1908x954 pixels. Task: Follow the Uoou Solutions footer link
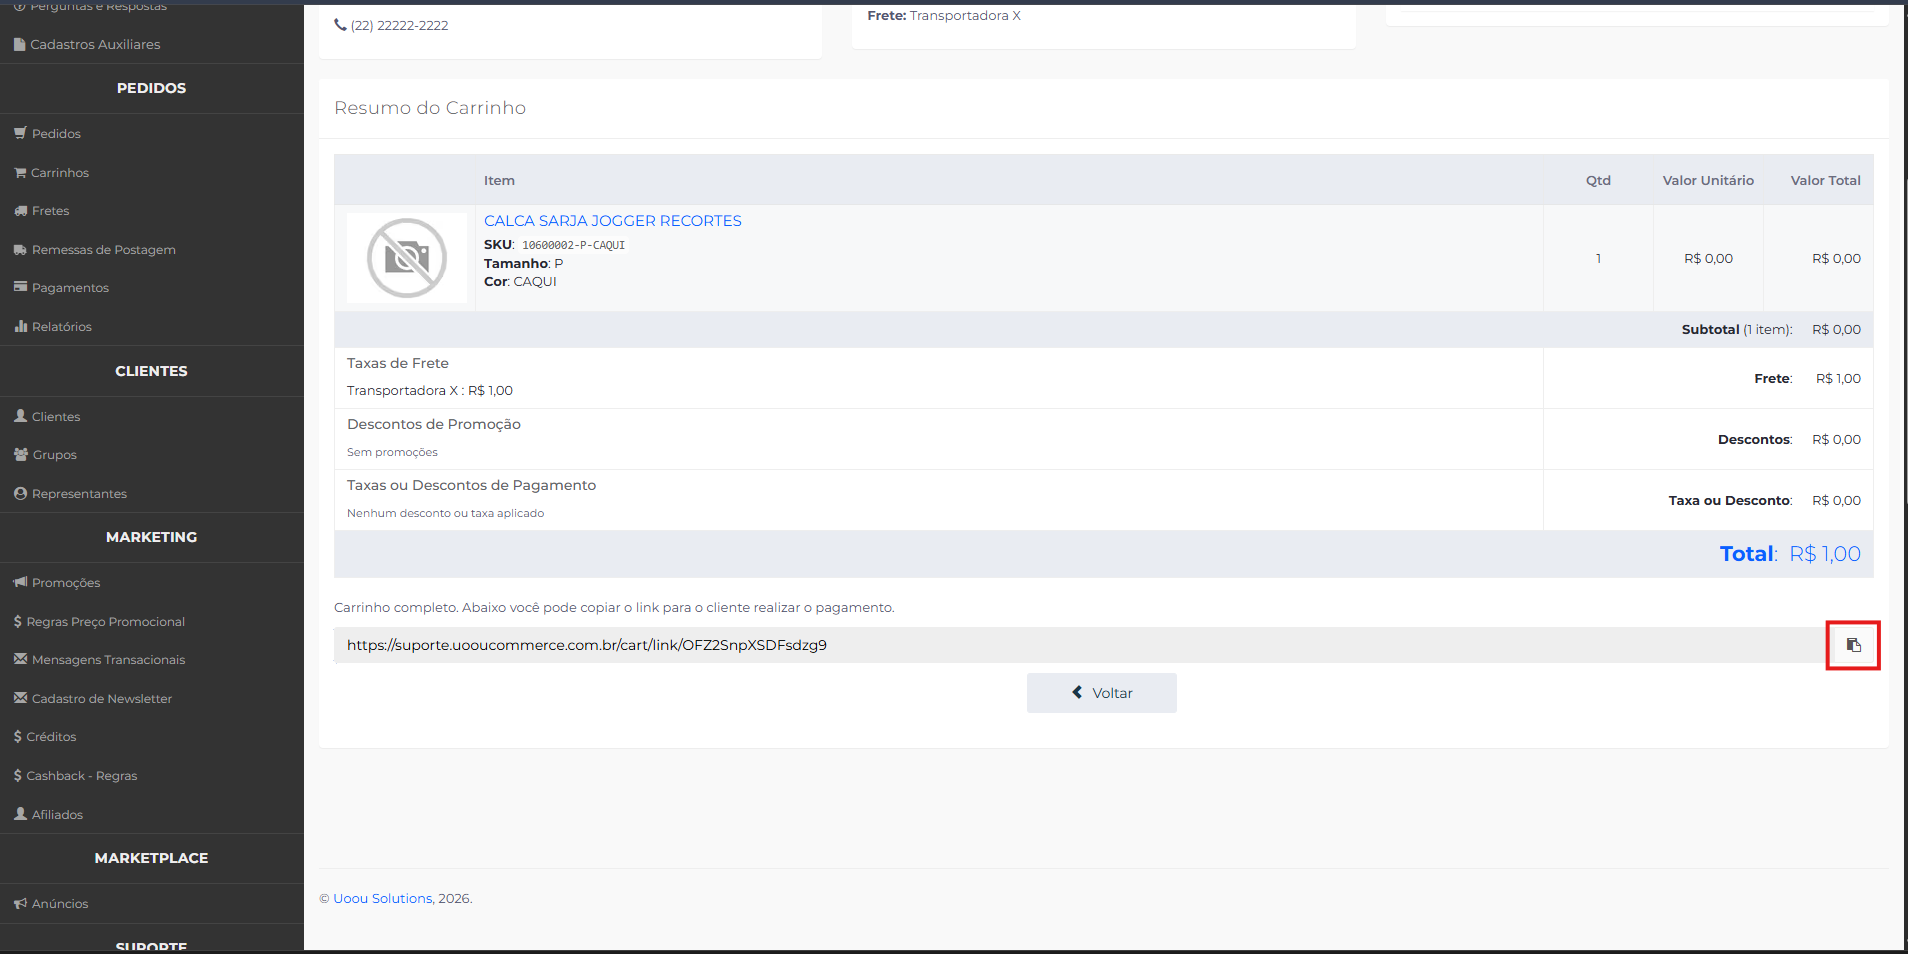click(x=382, y=899)
